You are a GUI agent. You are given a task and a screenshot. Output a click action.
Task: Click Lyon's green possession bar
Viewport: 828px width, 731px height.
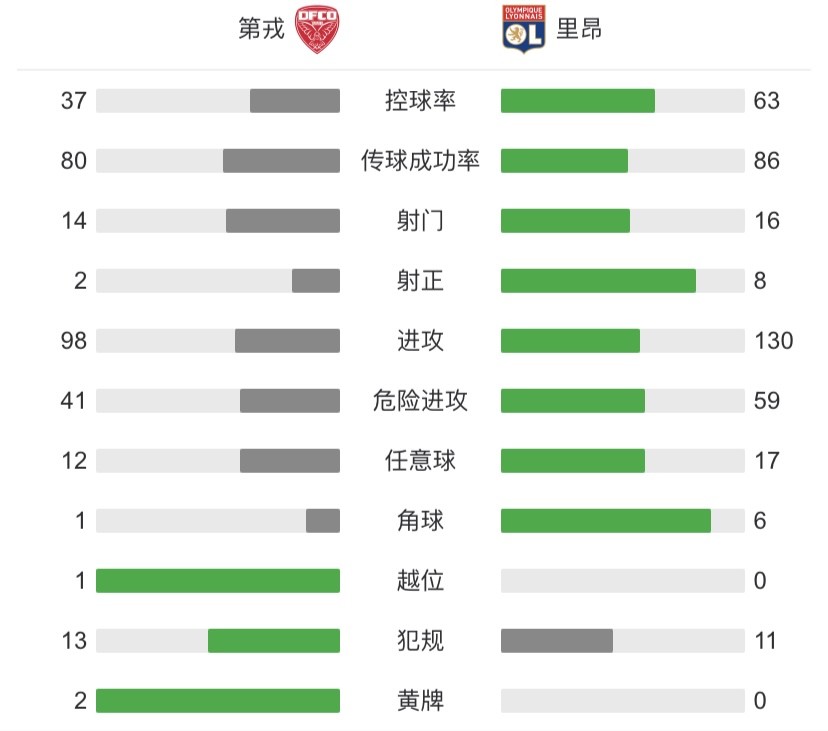coord(578,100)
